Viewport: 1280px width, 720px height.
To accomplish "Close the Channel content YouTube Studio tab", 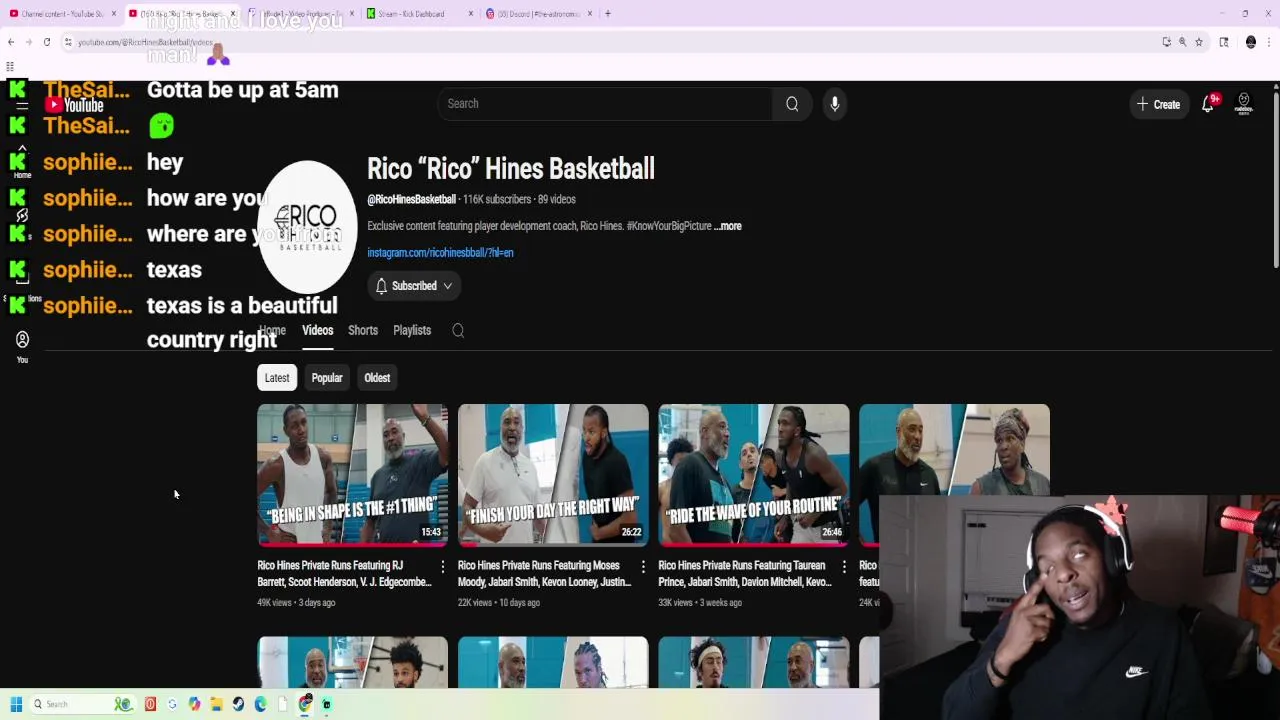I will [114, 14].
